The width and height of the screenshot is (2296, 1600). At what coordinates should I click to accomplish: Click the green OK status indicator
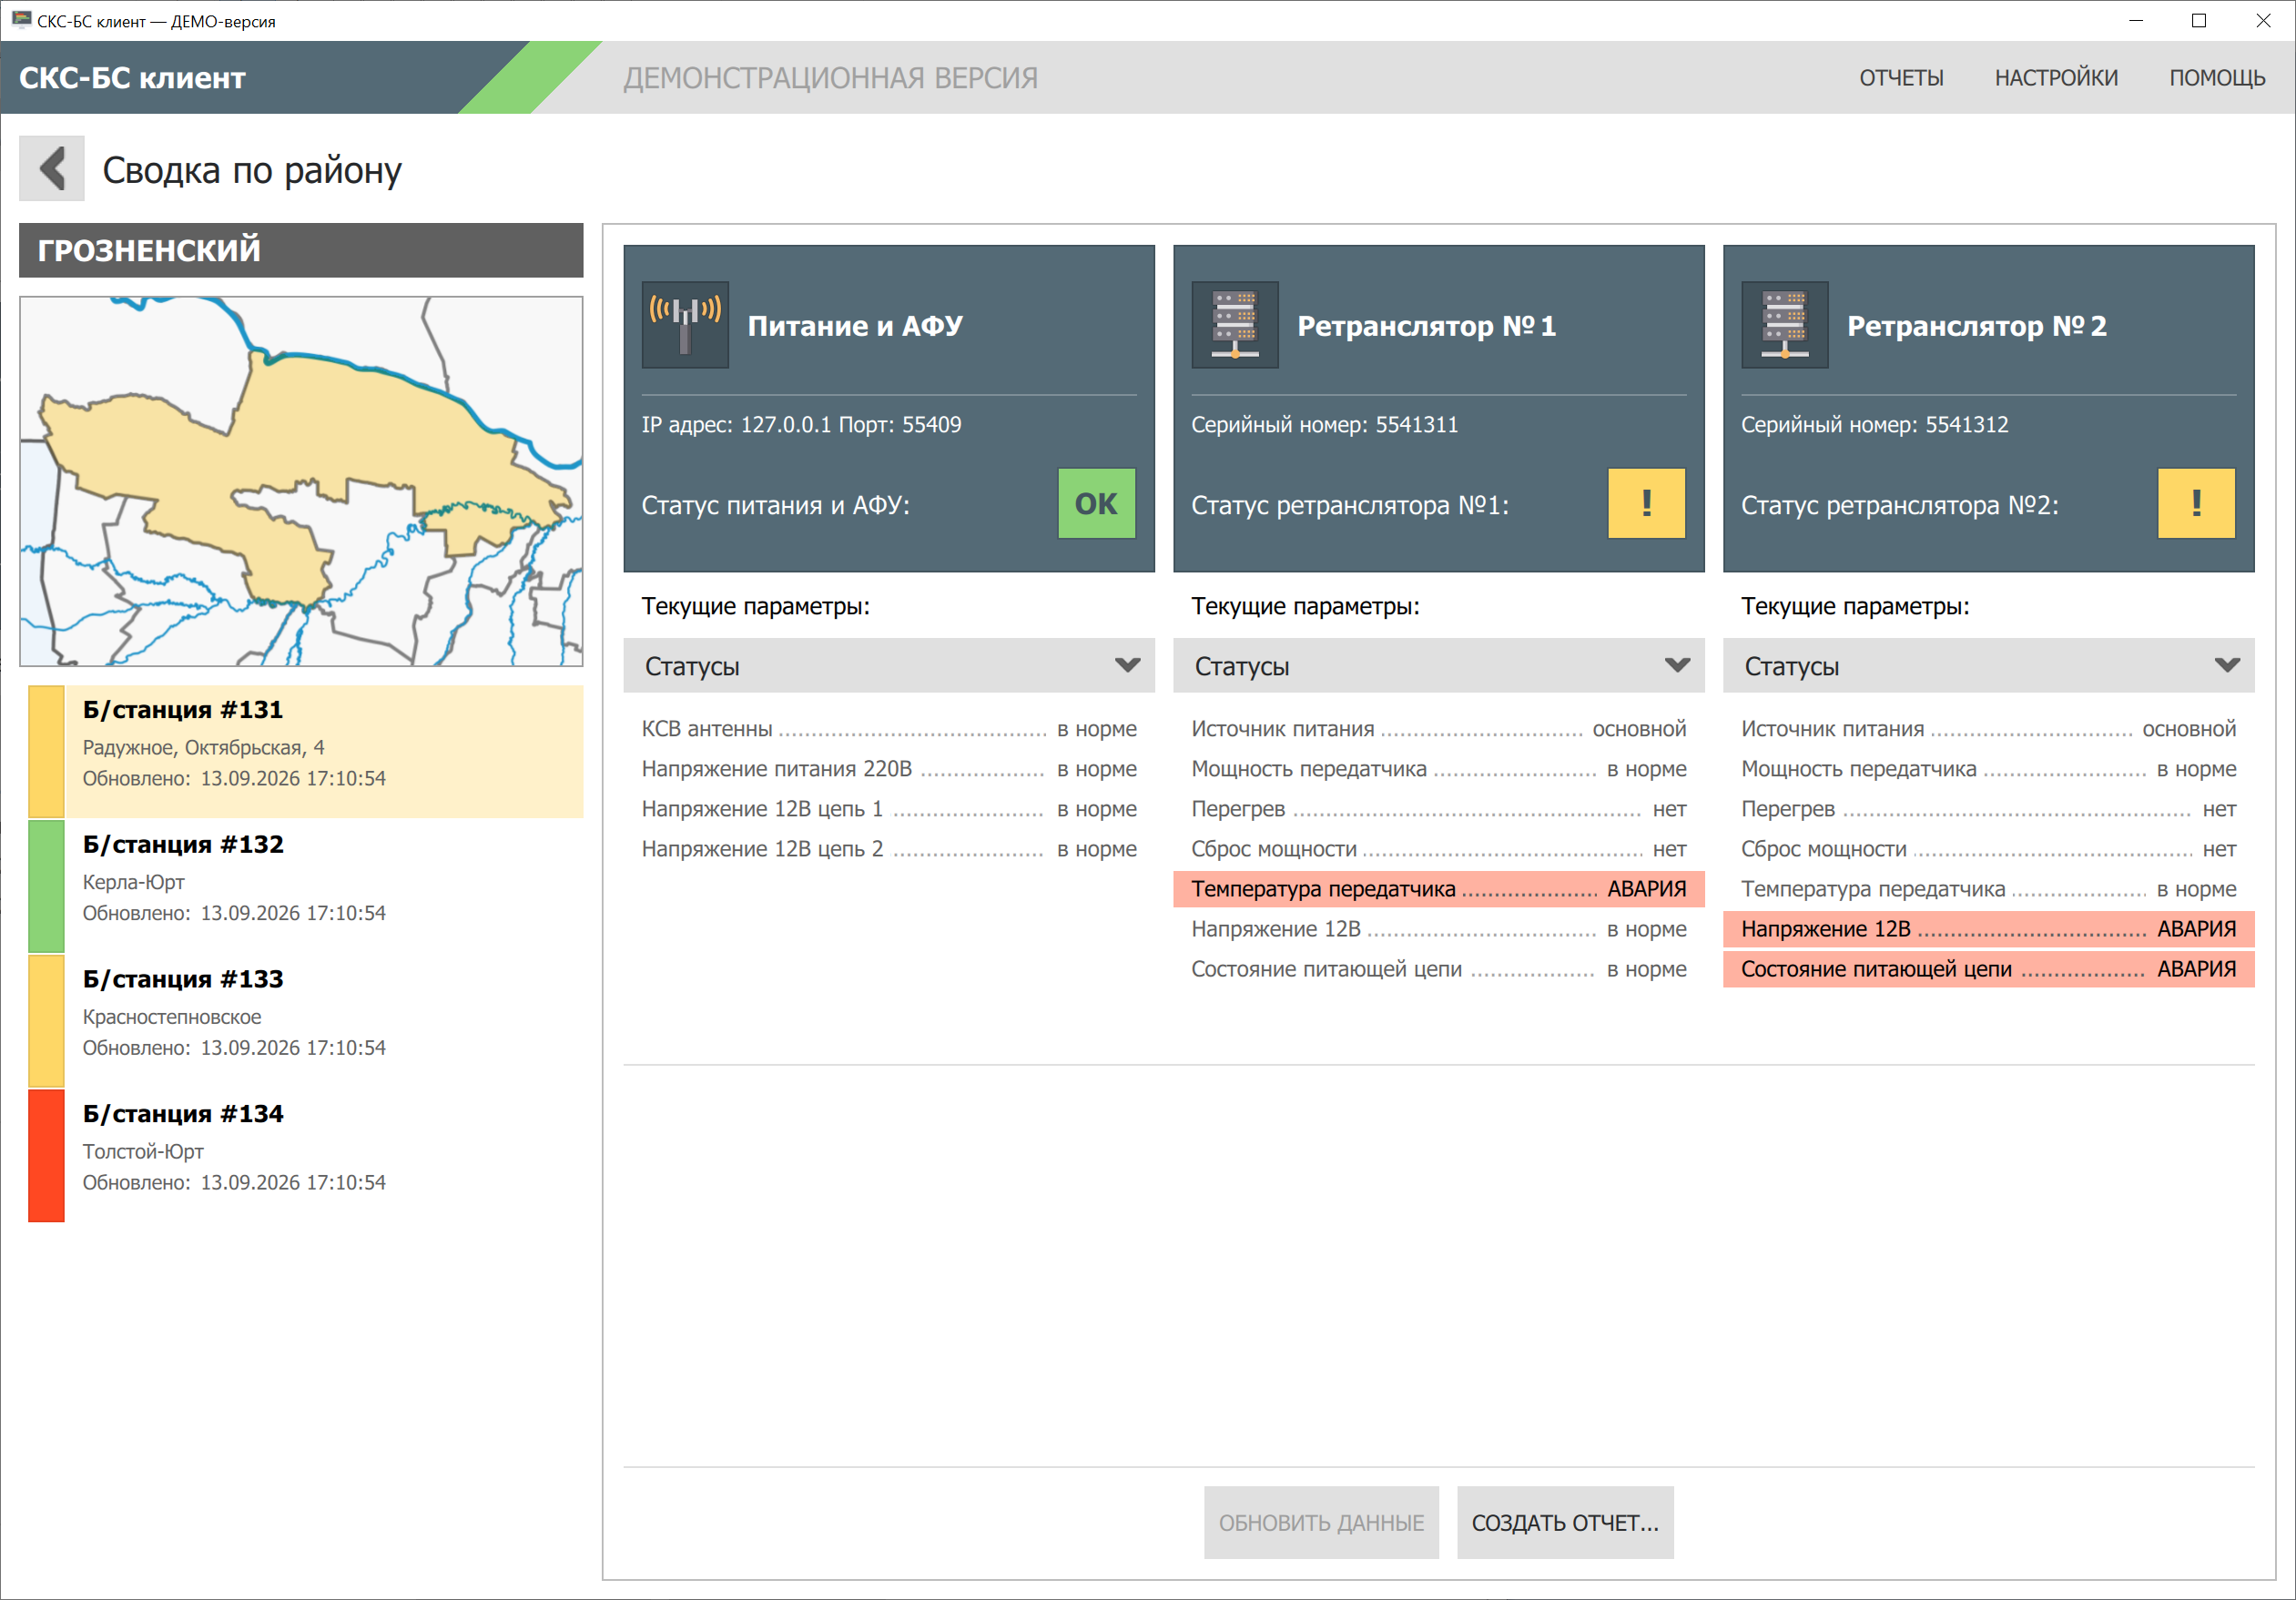[1097, 504]
